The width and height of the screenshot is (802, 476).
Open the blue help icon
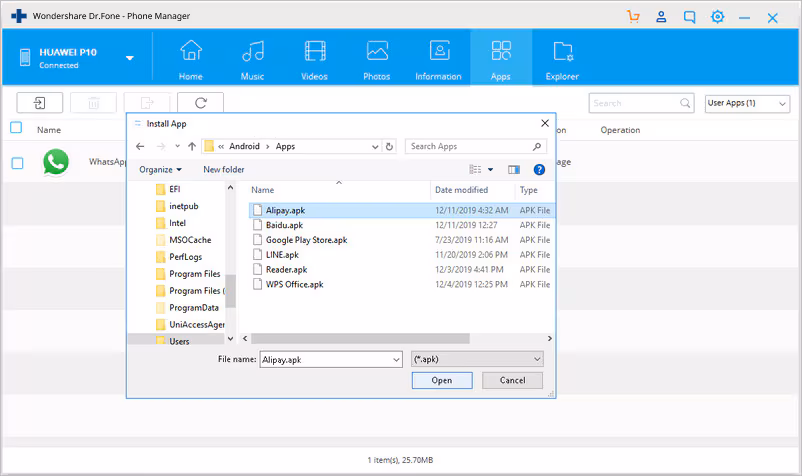pyautogui.click(x=539, y=170)
